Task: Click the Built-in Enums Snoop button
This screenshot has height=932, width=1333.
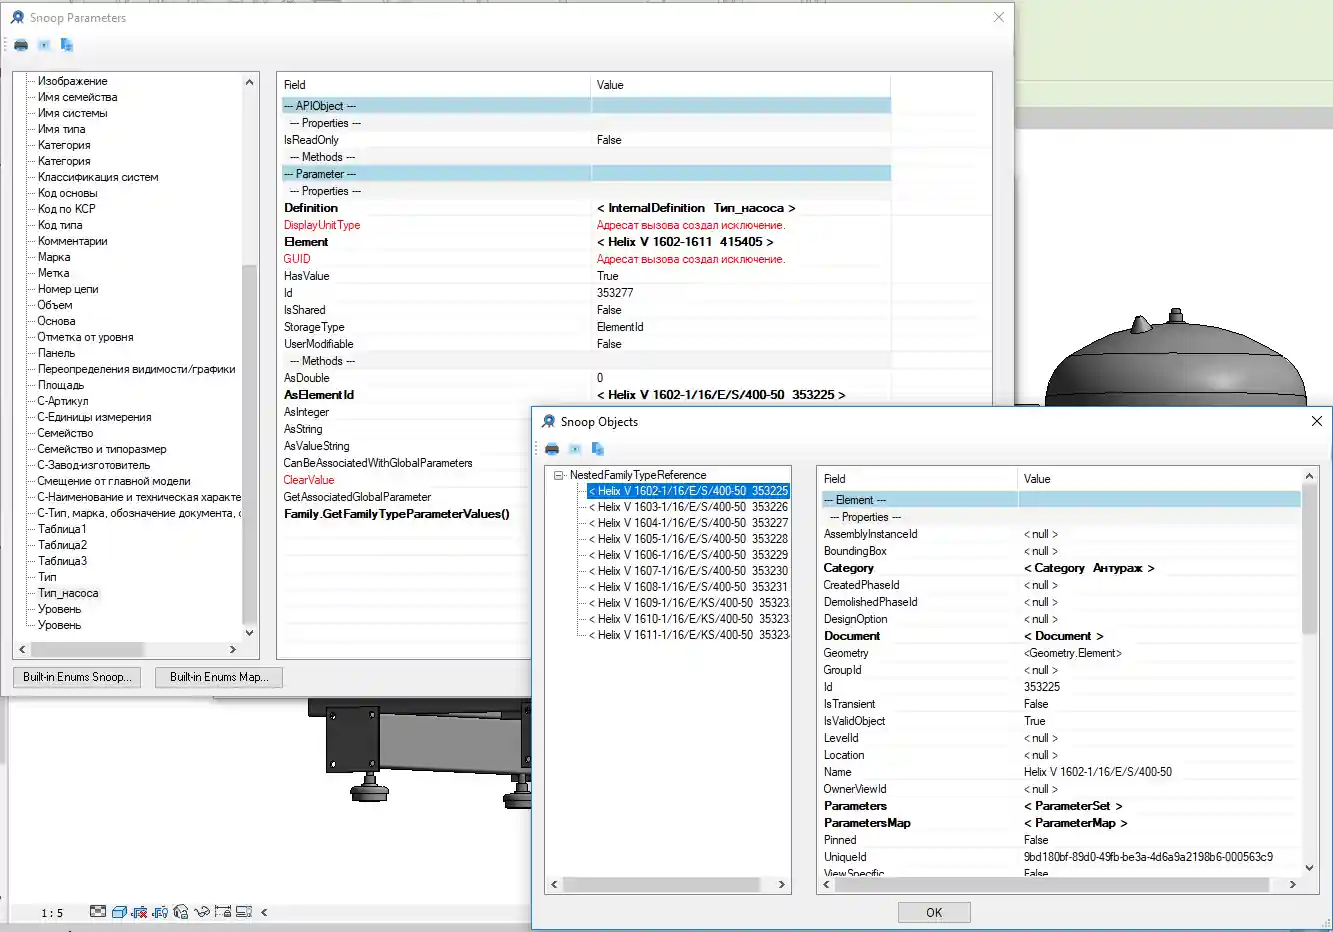Action: click(76, 677)
